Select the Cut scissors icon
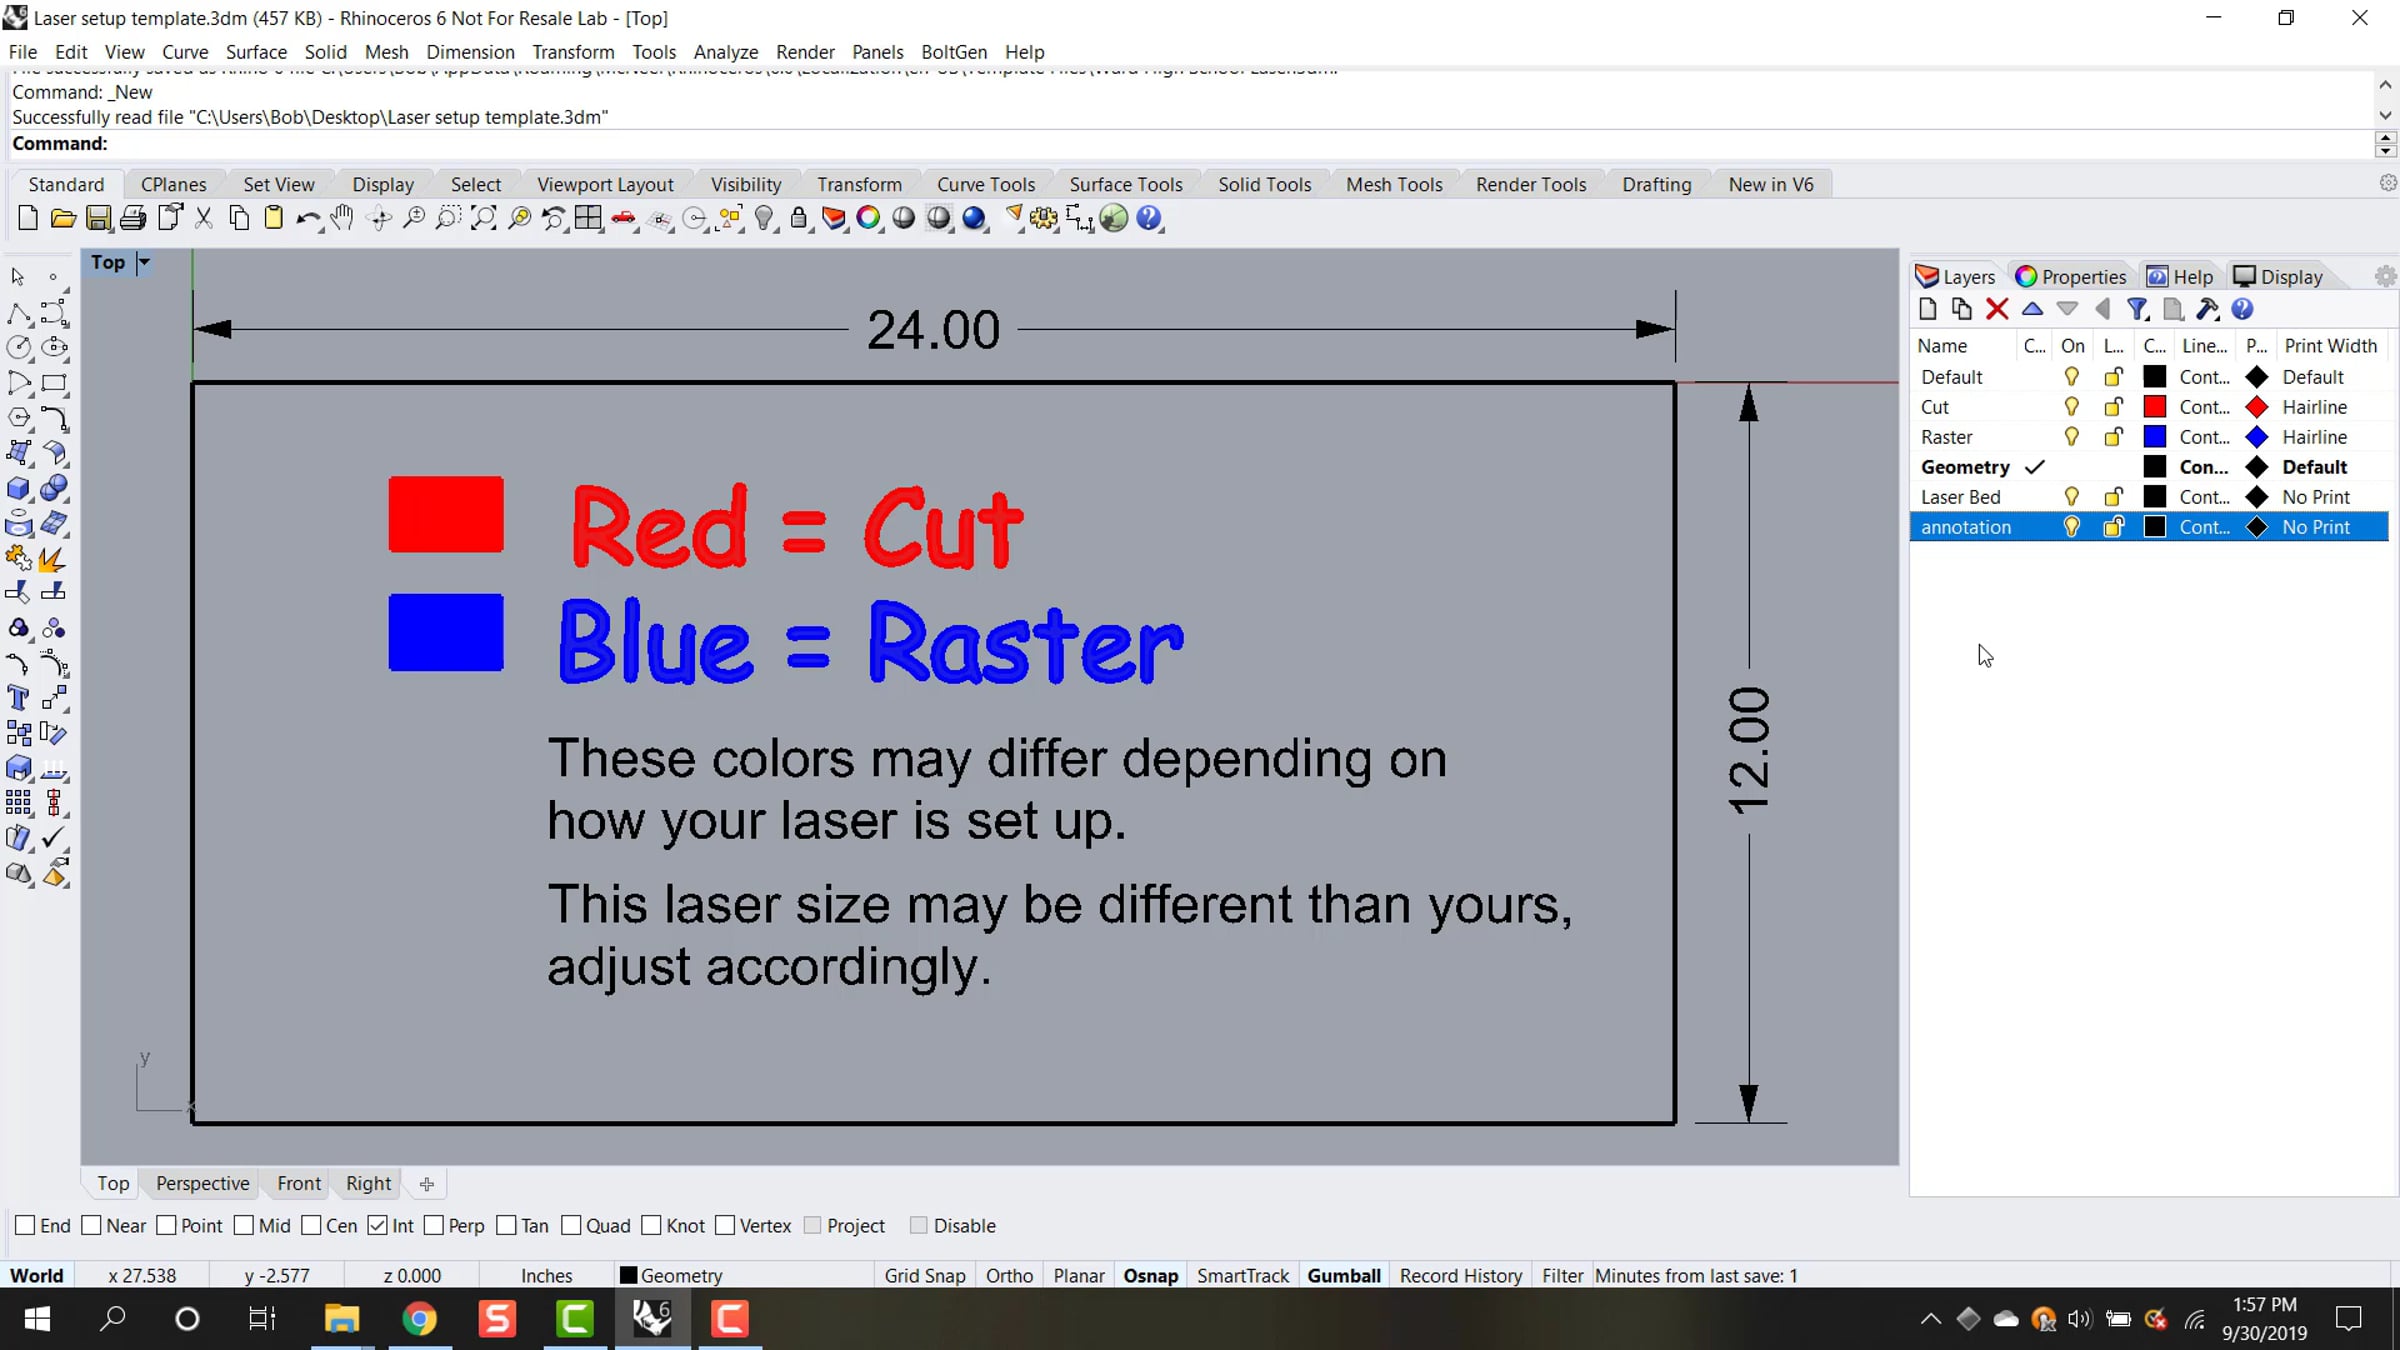Viewport: 2400px width, 1350px height. [204, 218]
